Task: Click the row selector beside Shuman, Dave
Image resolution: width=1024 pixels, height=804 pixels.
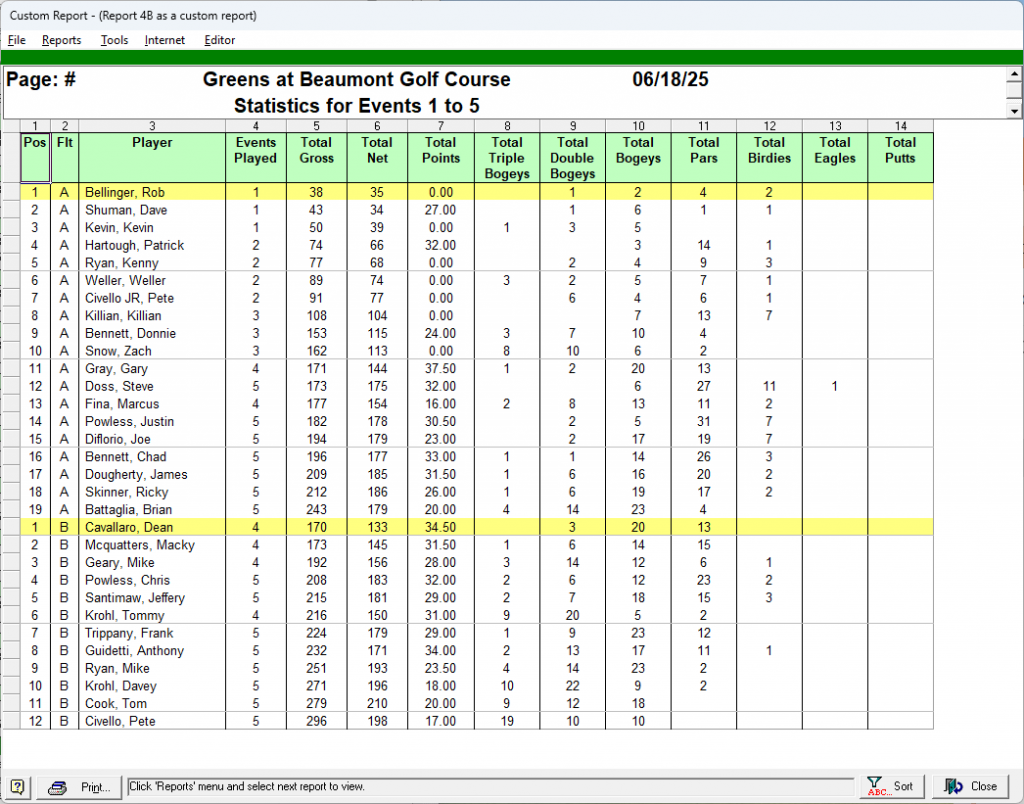Action: 10,211
